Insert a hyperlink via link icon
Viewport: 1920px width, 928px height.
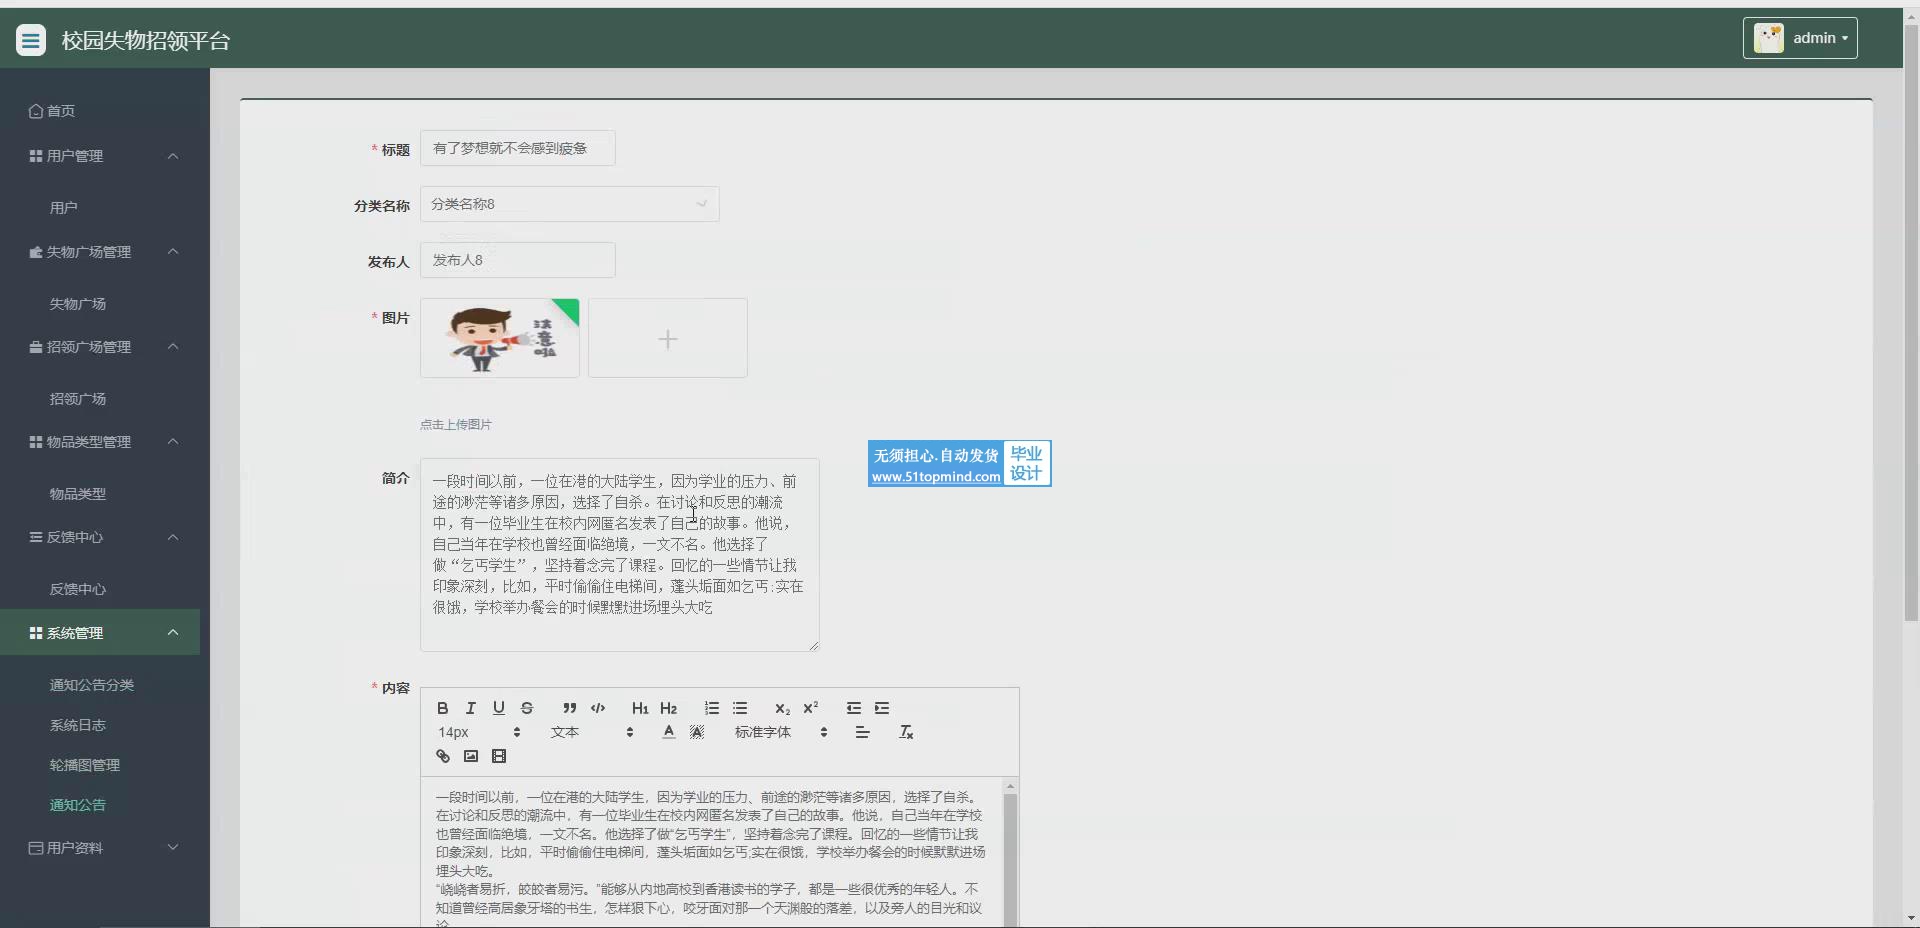pos(442,756)
